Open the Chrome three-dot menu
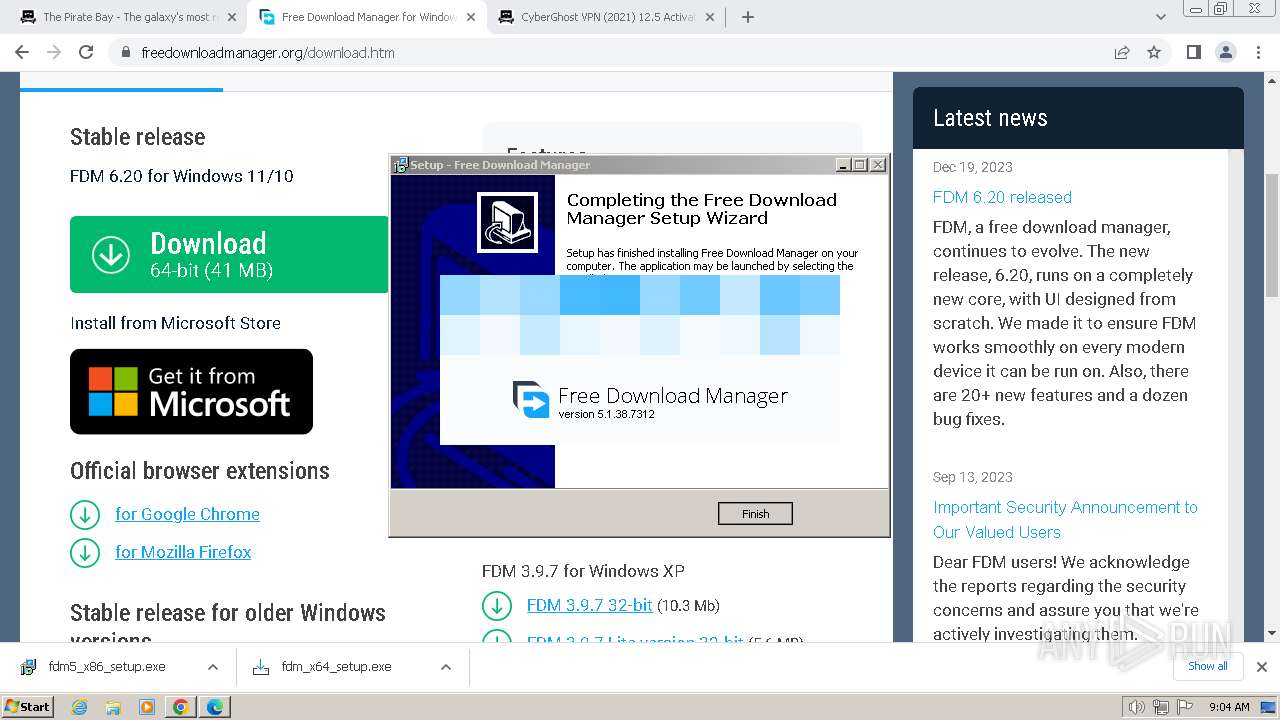The width and height of the screenshot is (1280, 720). click(1257, 52)
